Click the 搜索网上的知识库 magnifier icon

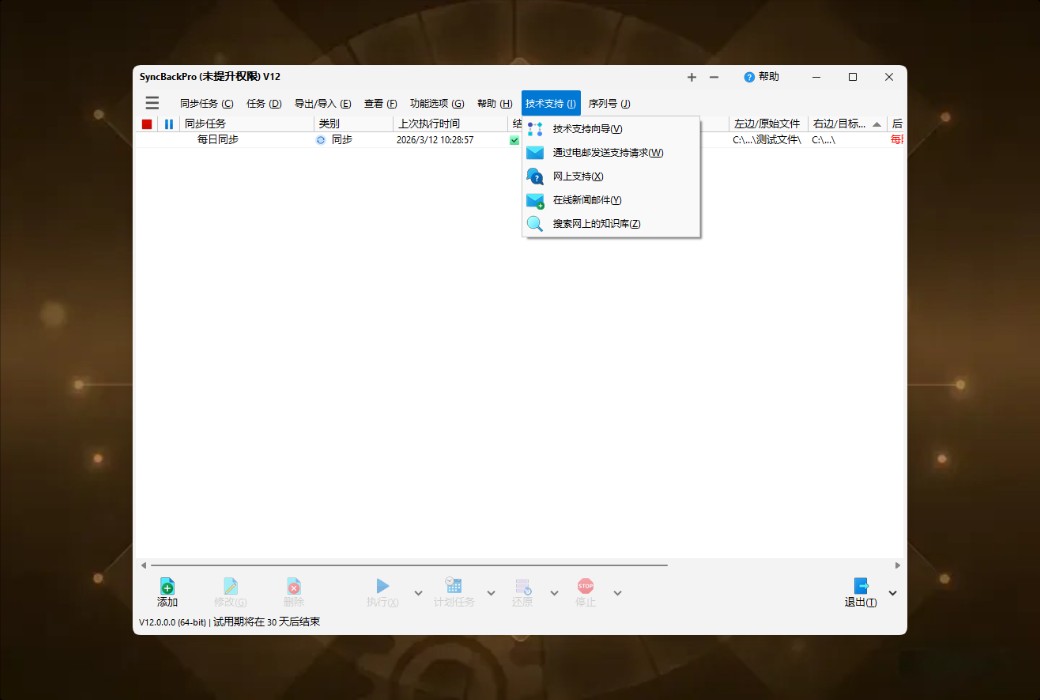pos(535,224)
